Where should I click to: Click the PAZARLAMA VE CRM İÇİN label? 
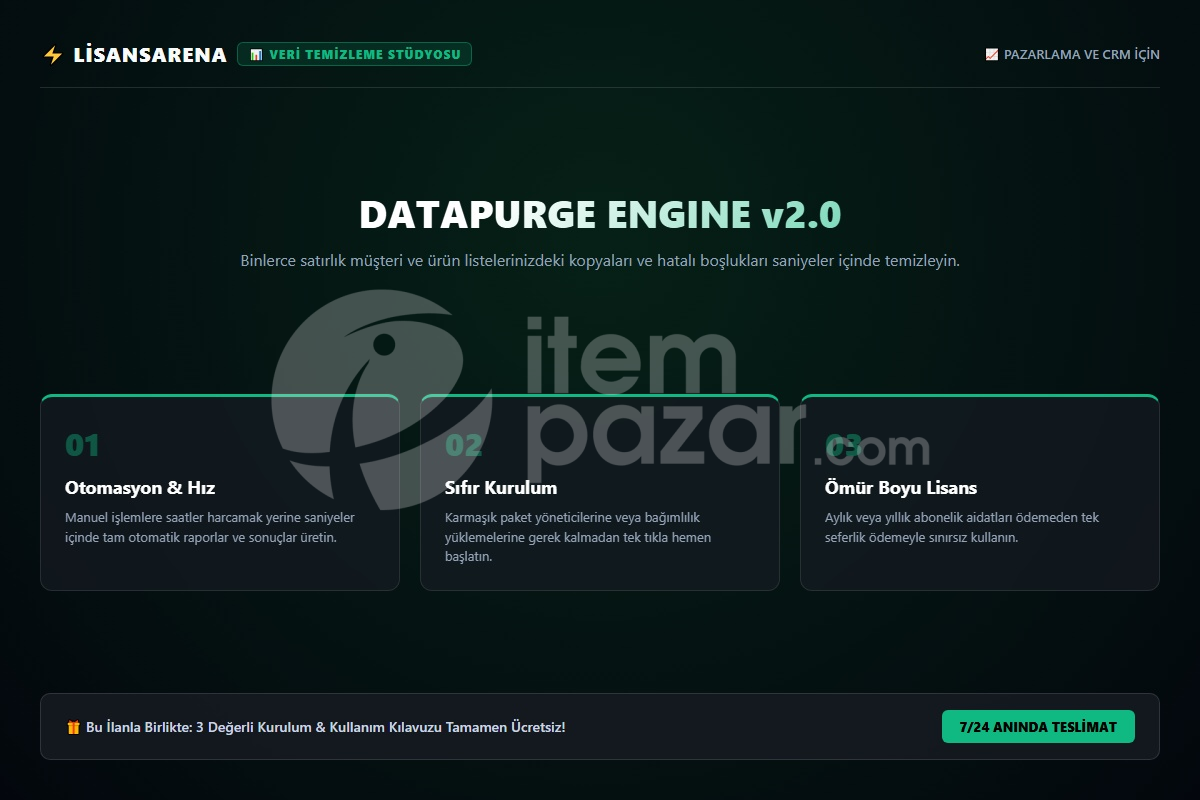[x=1081, y=55]
